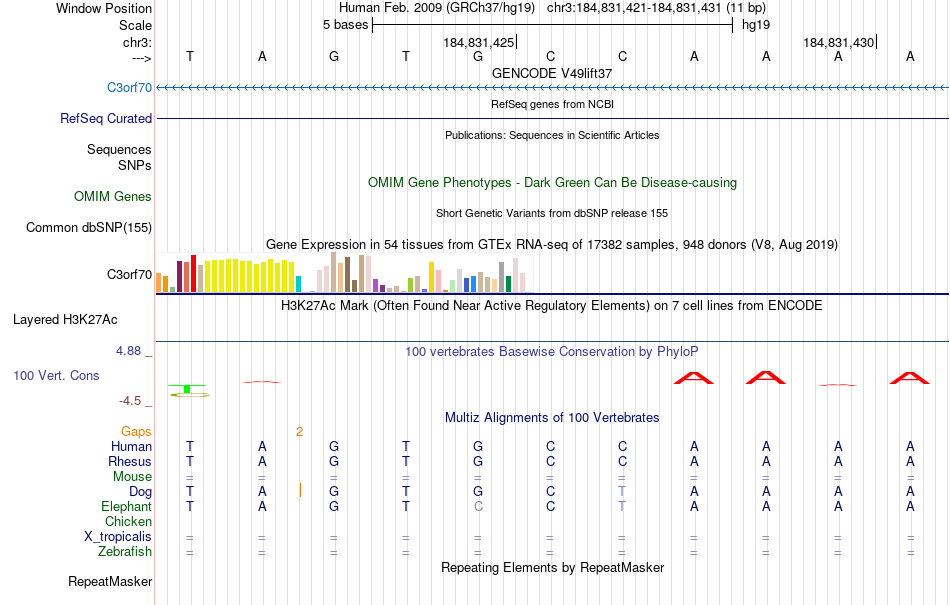
Task: Click the H3K27Ac Mark ENCODE track title
Action: click(x=552, y=305)
